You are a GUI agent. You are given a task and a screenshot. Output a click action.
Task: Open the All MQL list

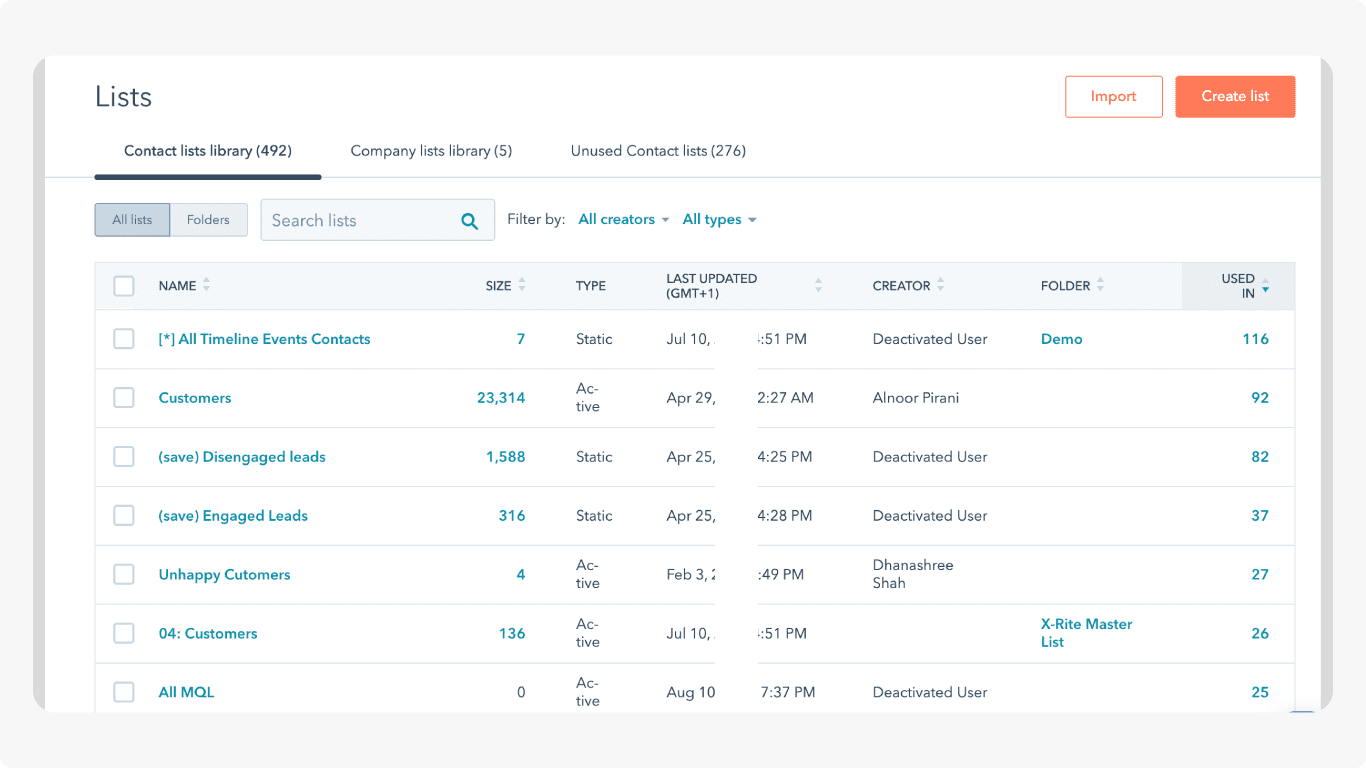(x=186, y=692)
